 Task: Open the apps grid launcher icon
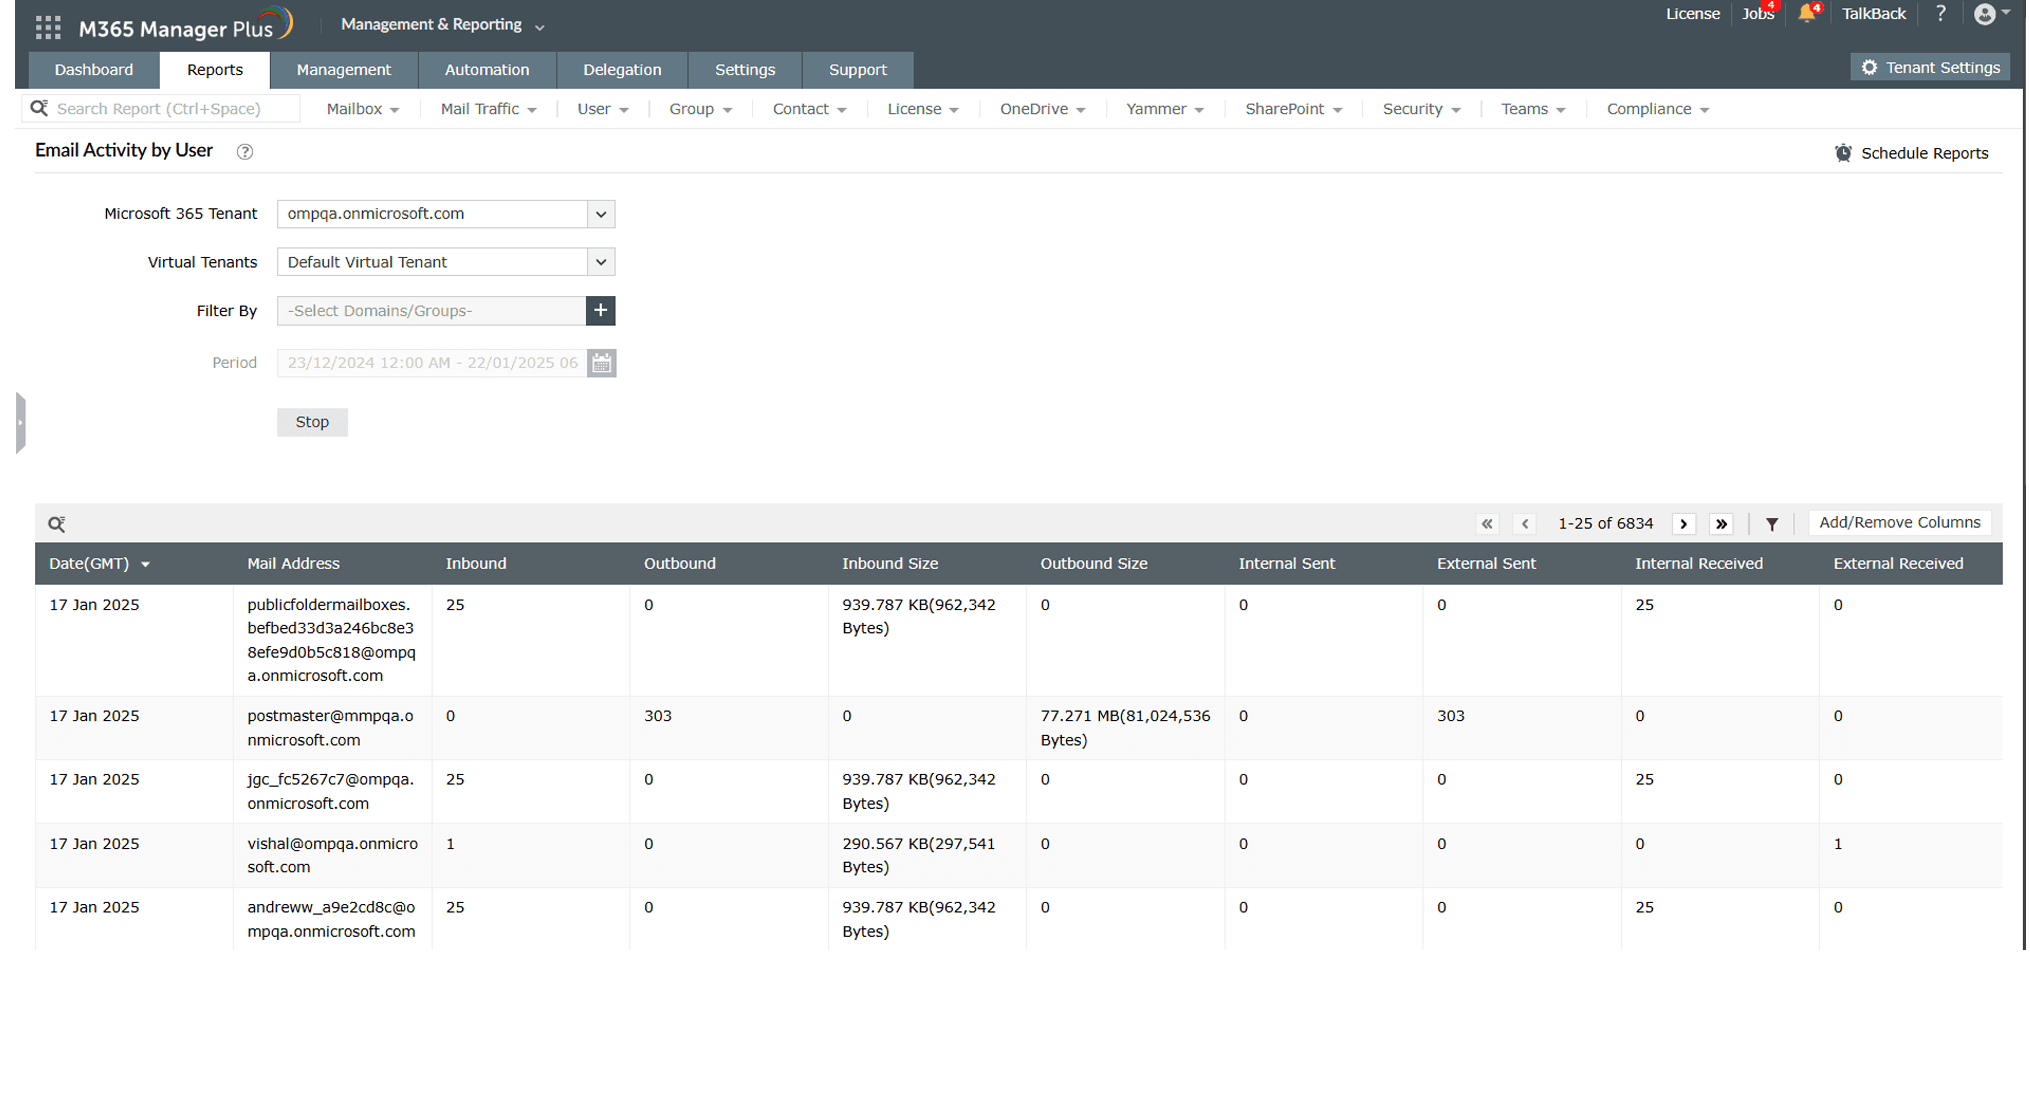coord(47,27)
